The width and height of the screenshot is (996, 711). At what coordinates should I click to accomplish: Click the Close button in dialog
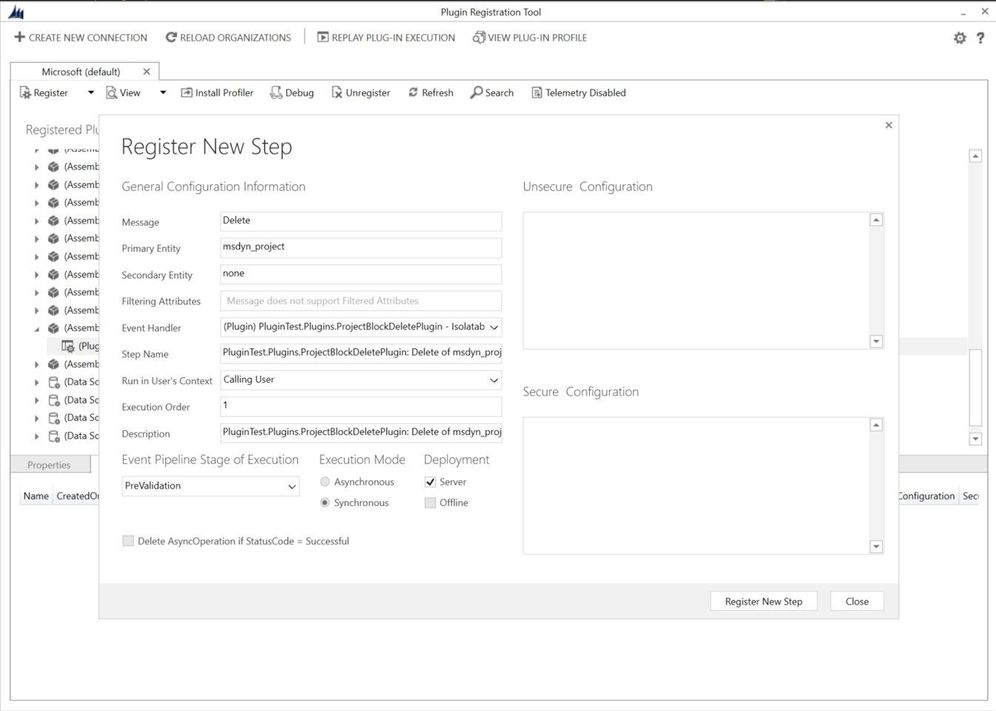pos(857,601)
